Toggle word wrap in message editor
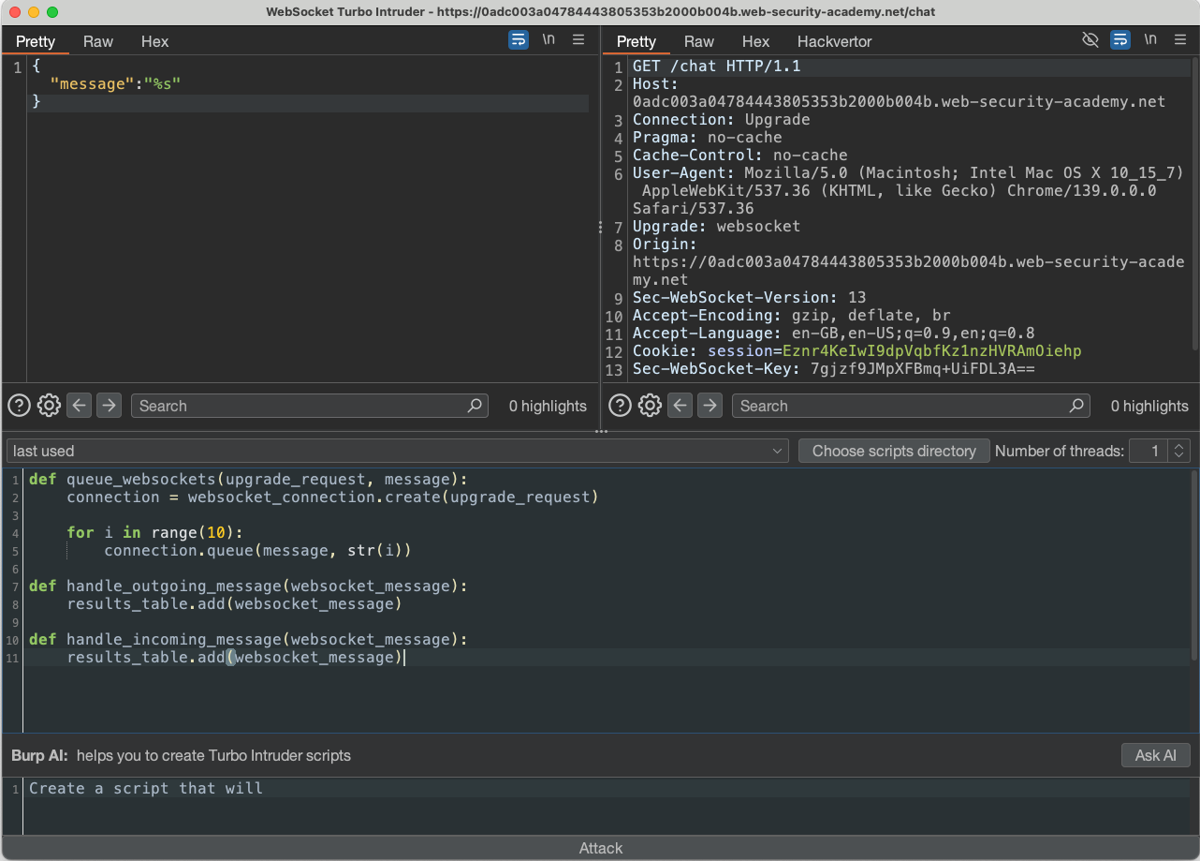Viewport: 1200px width, 861px height. click(518, 40)
